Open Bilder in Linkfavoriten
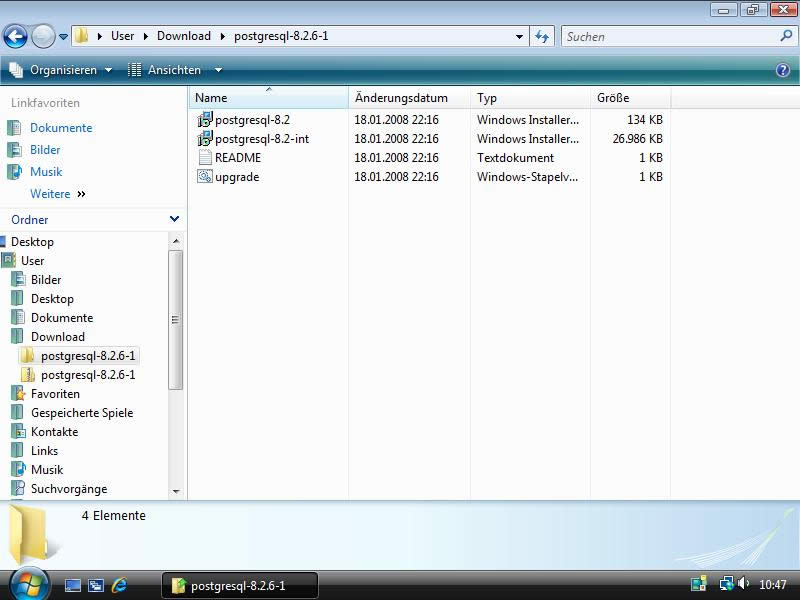The image size is (800, 600). pos(45,150)
